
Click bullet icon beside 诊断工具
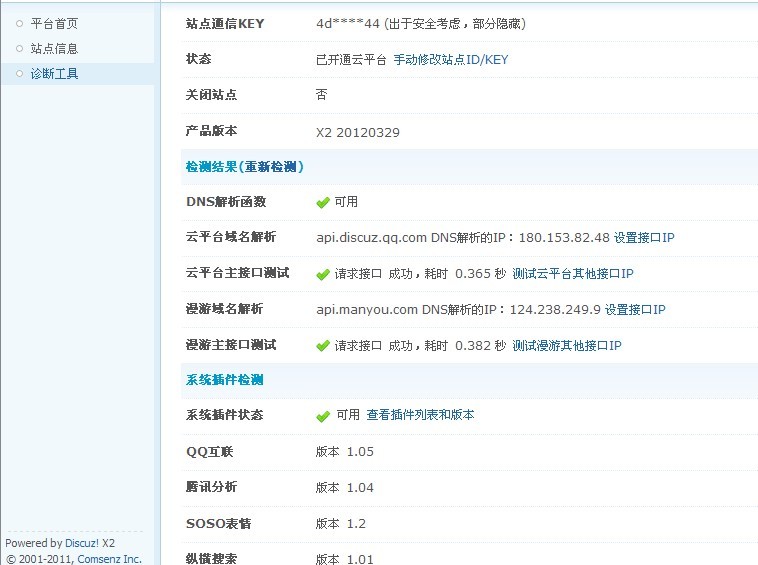point(19,73)
